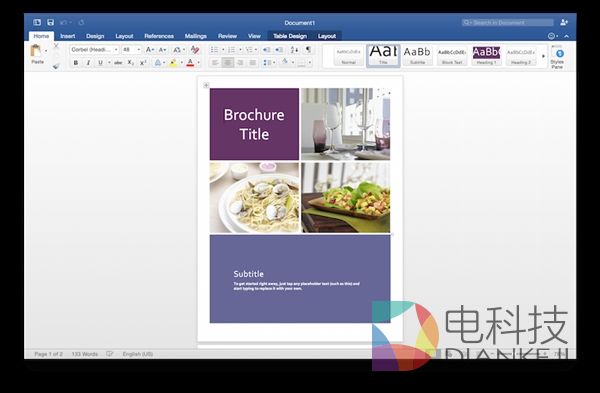The image size is (600, 393).
Task: Toggle Show paragraph marks (¶)
Action: (x=308, y=50)
